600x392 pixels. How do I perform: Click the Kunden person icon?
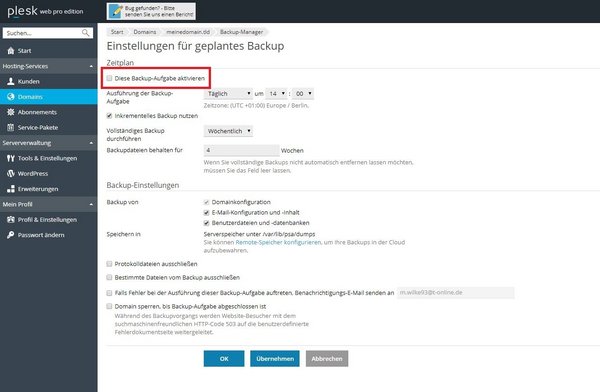coord(11,81)
